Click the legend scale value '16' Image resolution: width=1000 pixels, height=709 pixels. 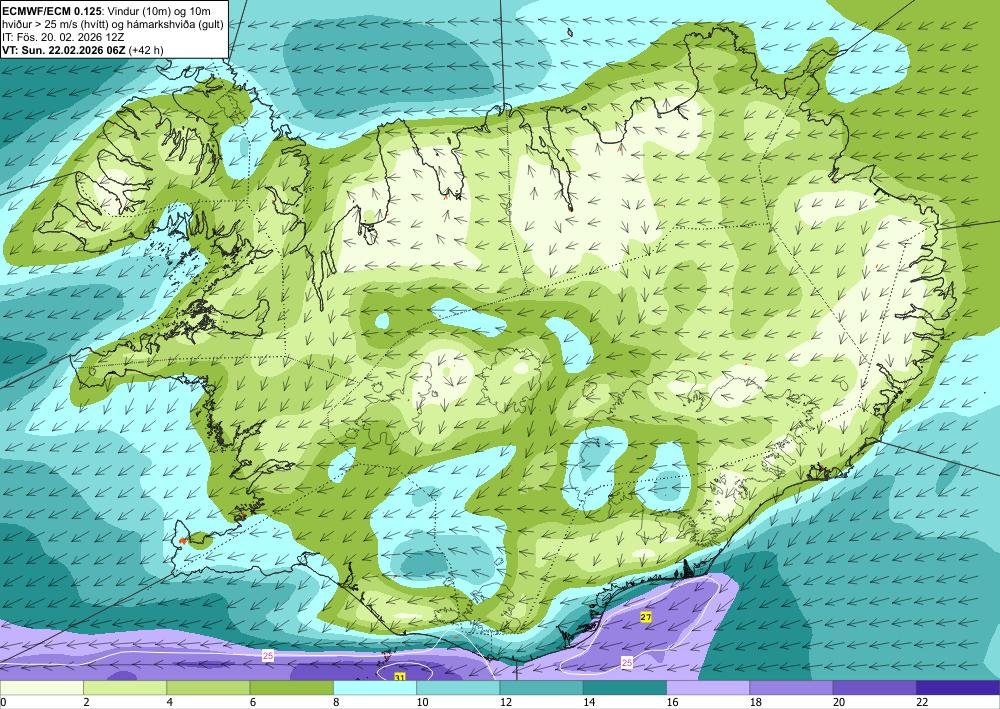coord(672,702)
